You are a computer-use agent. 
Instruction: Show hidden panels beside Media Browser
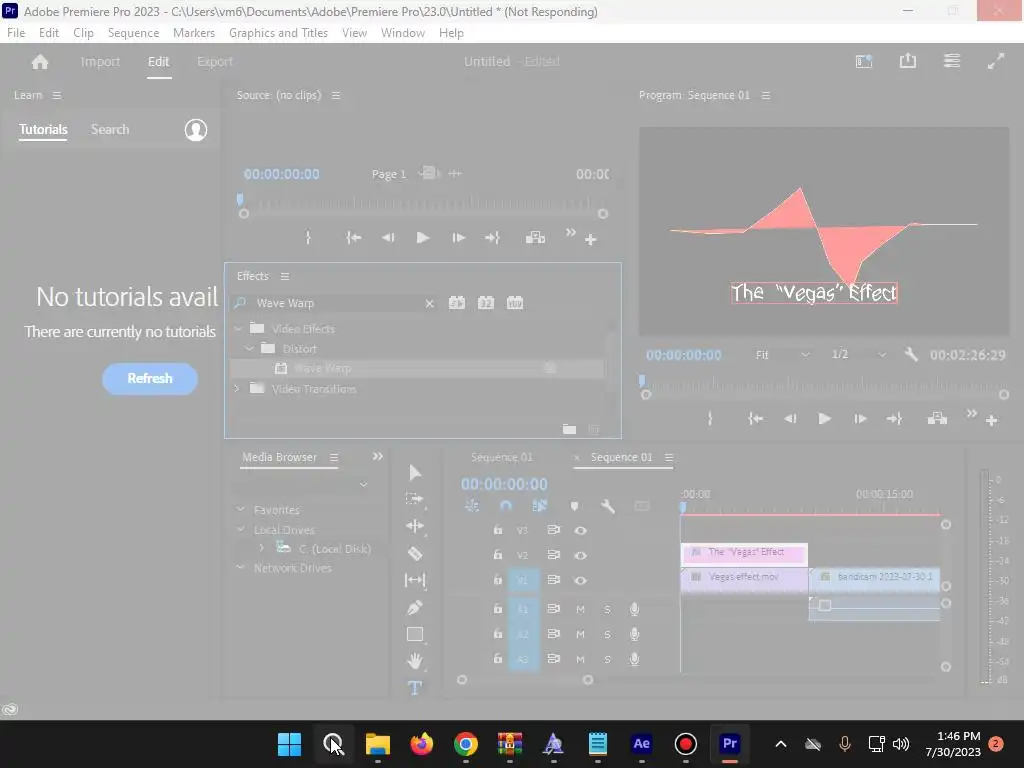point(377,456)
